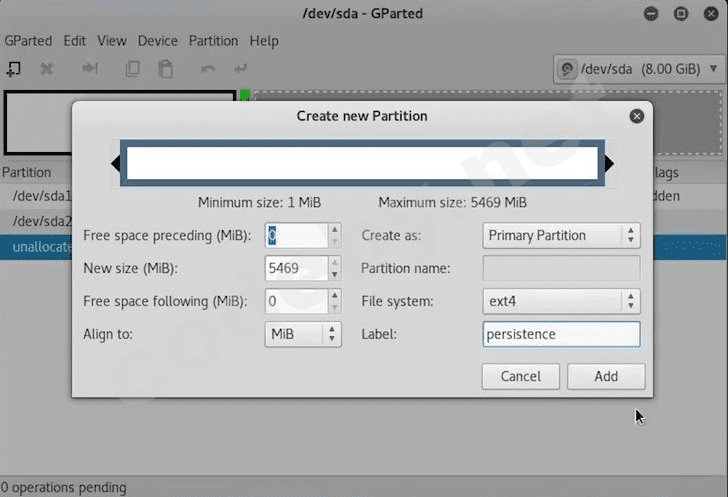Image resolution: width=728 pixels, height=497 pixels.
Task: Click into the Label text field
Action: tap(561, 334)
